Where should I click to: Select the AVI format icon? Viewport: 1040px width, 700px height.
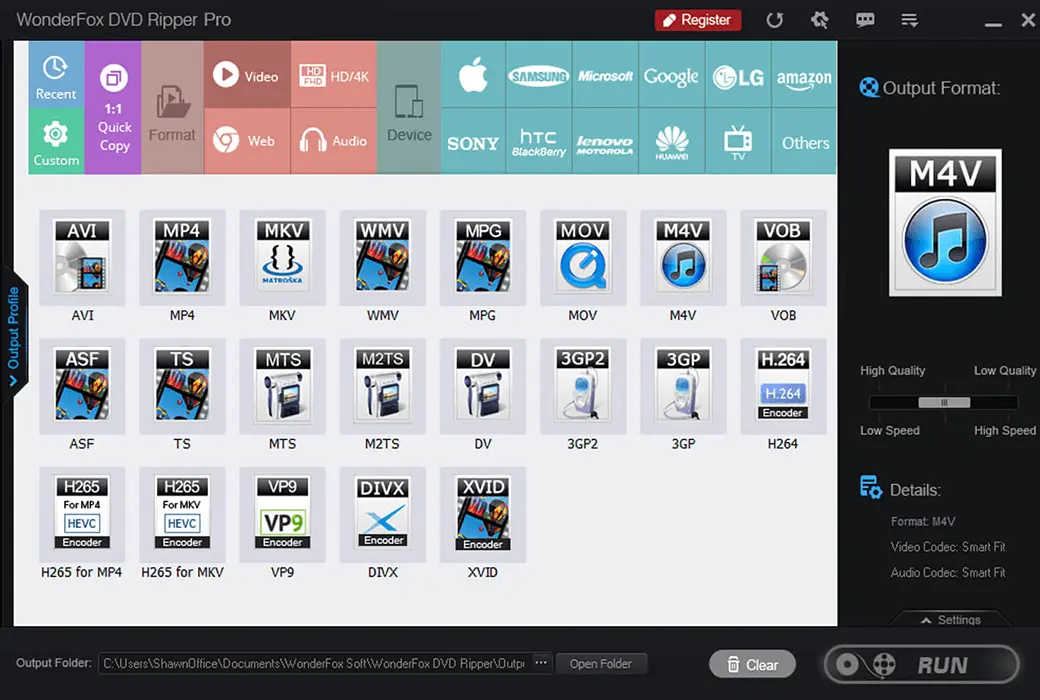[82, 257]
